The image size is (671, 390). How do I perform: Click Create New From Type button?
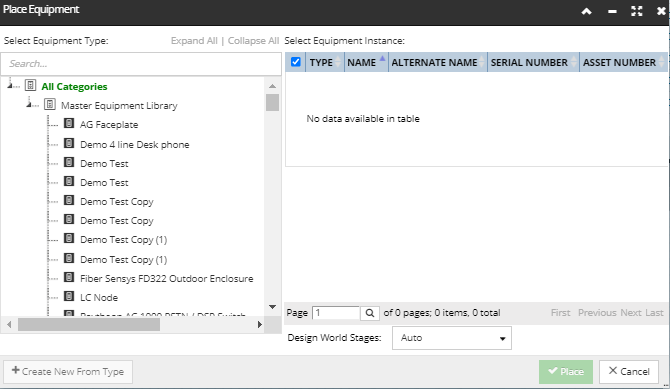coord(68,372)
